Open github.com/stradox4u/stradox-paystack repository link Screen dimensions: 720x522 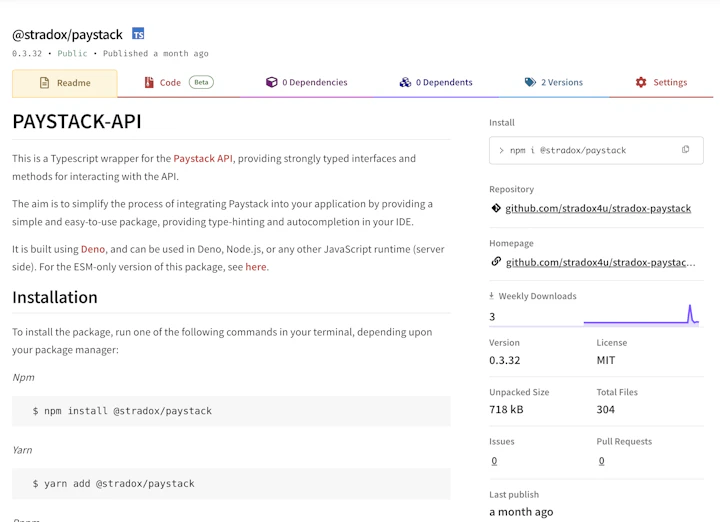(598, 209)
